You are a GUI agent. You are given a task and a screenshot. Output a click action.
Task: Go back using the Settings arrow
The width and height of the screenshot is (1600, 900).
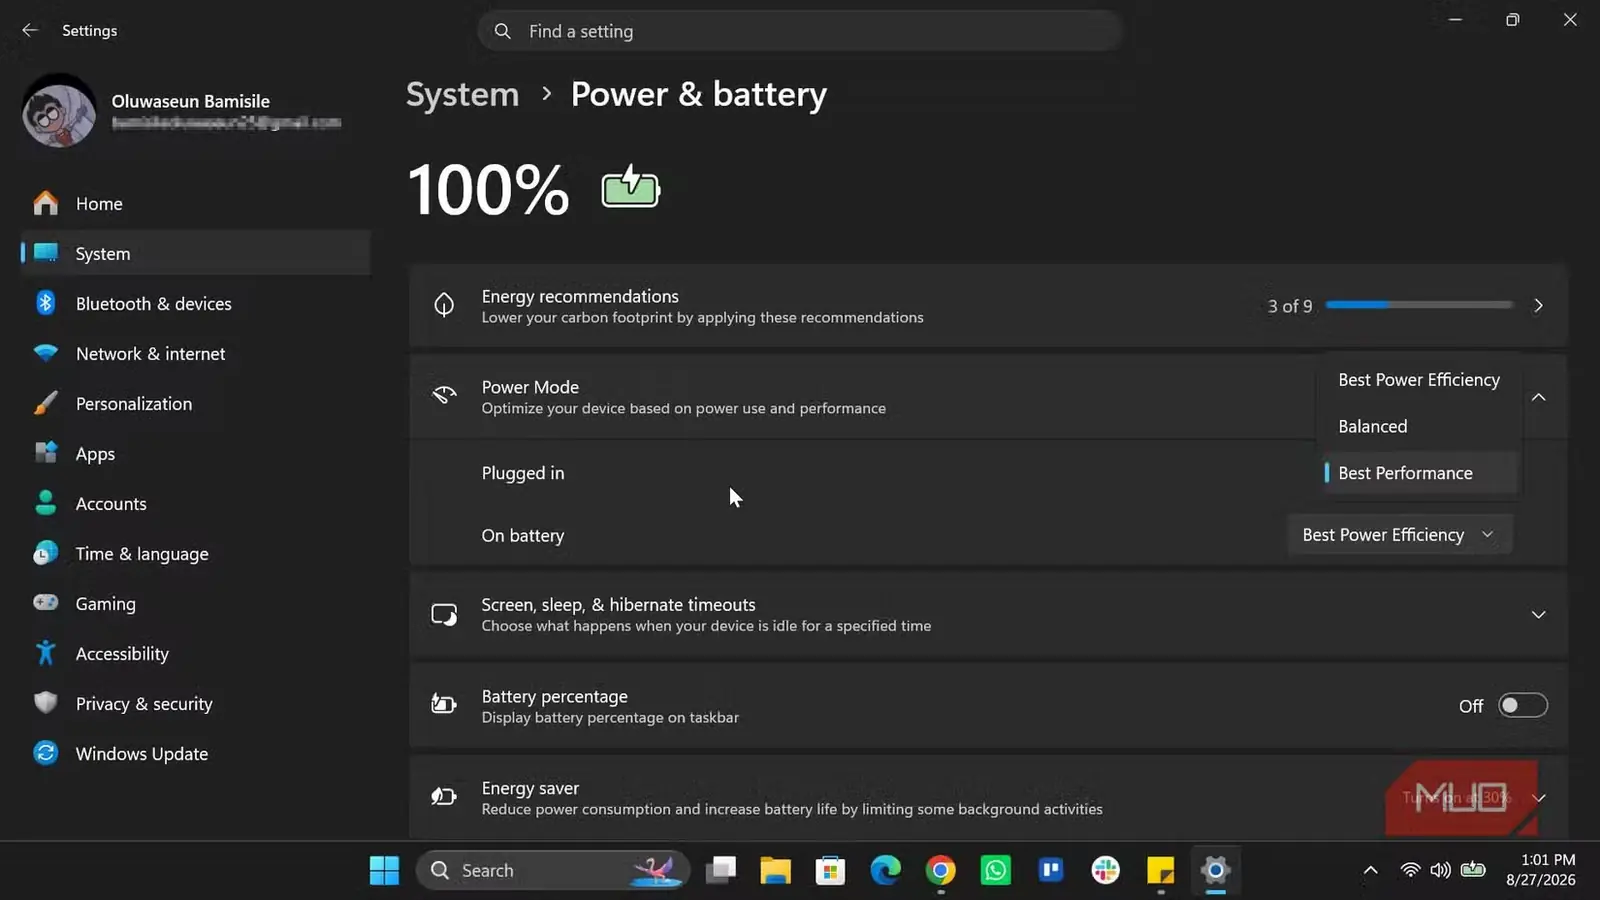[x=30, y=30]
